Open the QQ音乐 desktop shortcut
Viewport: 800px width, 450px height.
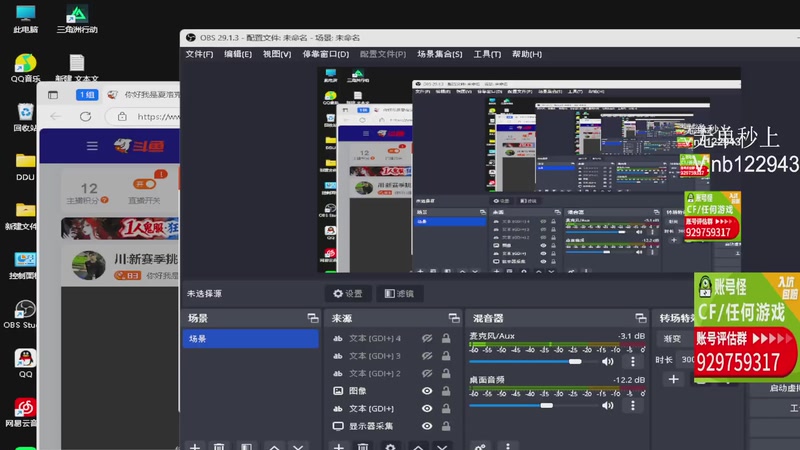(x=25, y=68)
